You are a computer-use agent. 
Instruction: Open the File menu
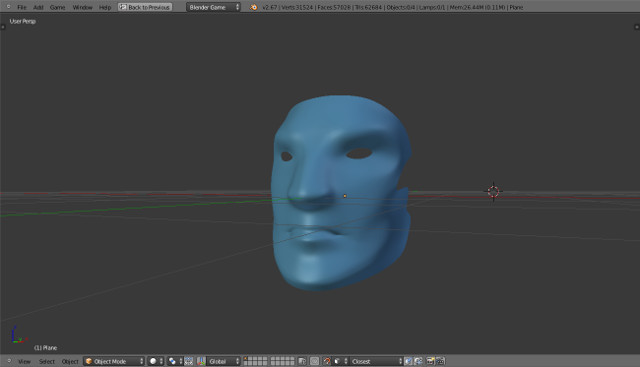pyautogui.click(x=22, y=7)
